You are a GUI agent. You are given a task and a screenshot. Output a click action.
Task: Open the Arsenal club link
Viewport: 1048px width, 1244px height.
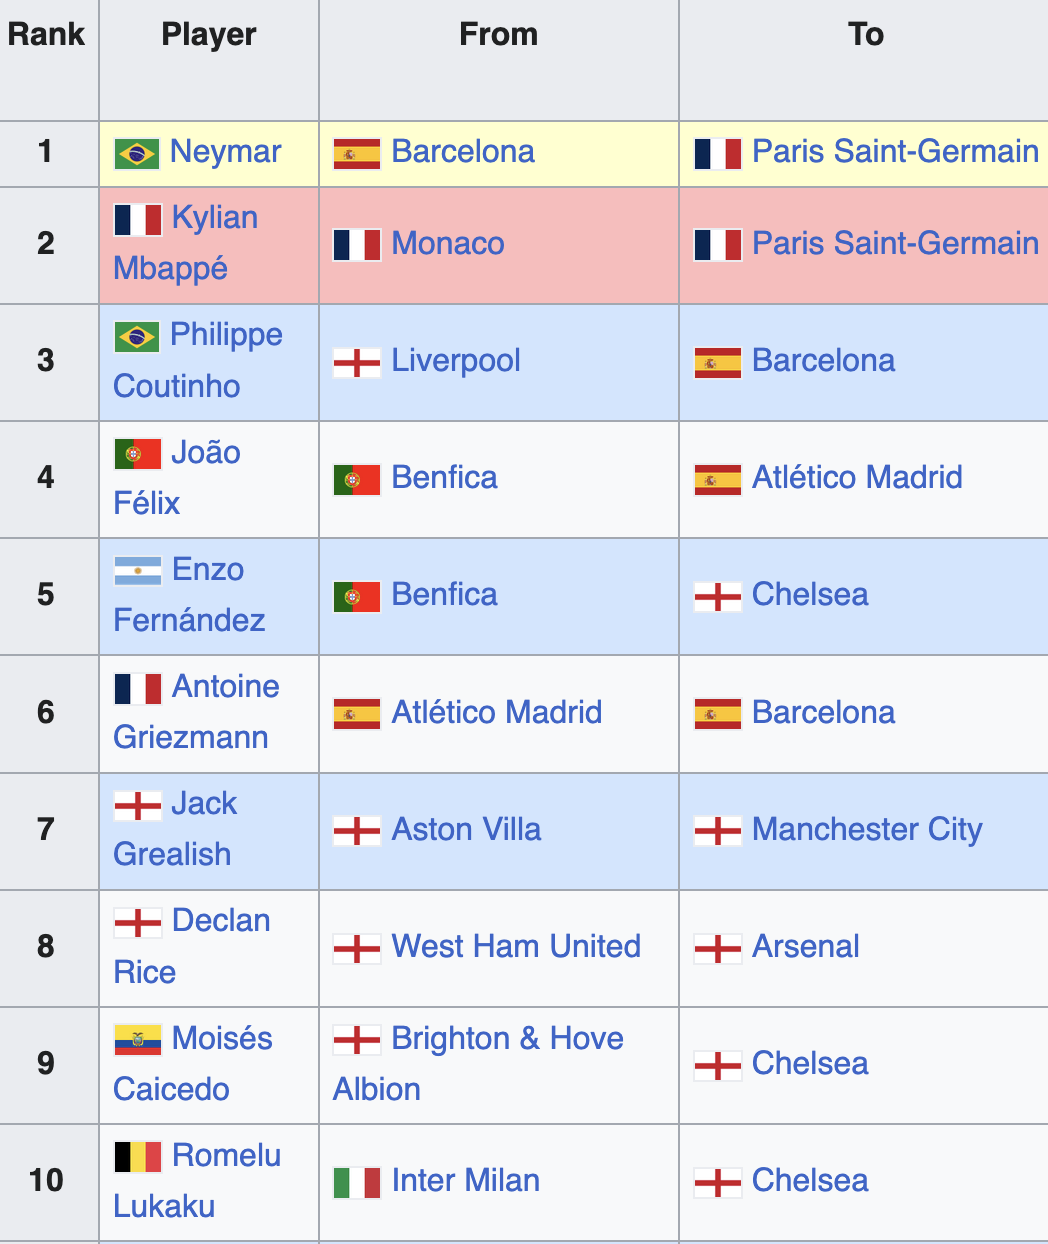pyautogui.click(x=806, y=946)
